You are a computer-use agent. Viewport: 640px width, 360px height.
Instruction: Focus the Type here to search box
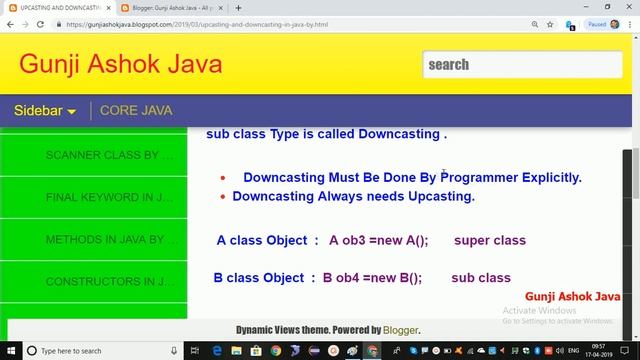click(102, 351)
